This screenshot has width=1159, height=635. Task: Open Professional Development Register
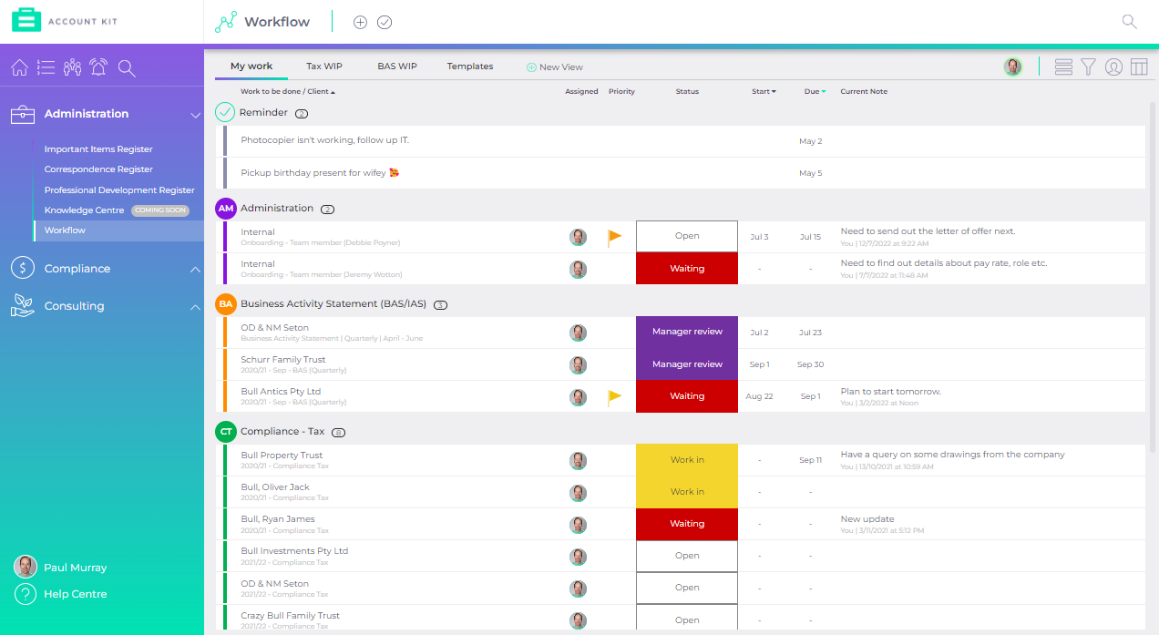(119, 190)
